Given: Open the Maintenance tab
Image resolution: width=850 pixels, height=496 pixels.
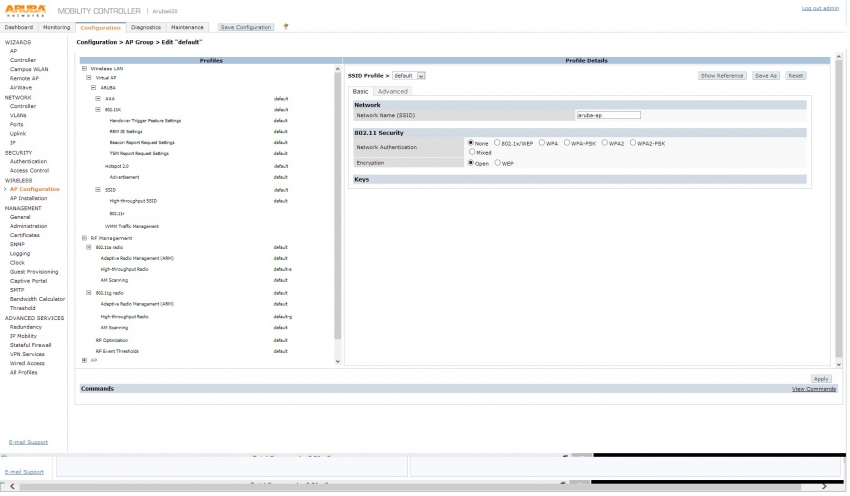Looking at the screenshot, I should tap(187, 27).
